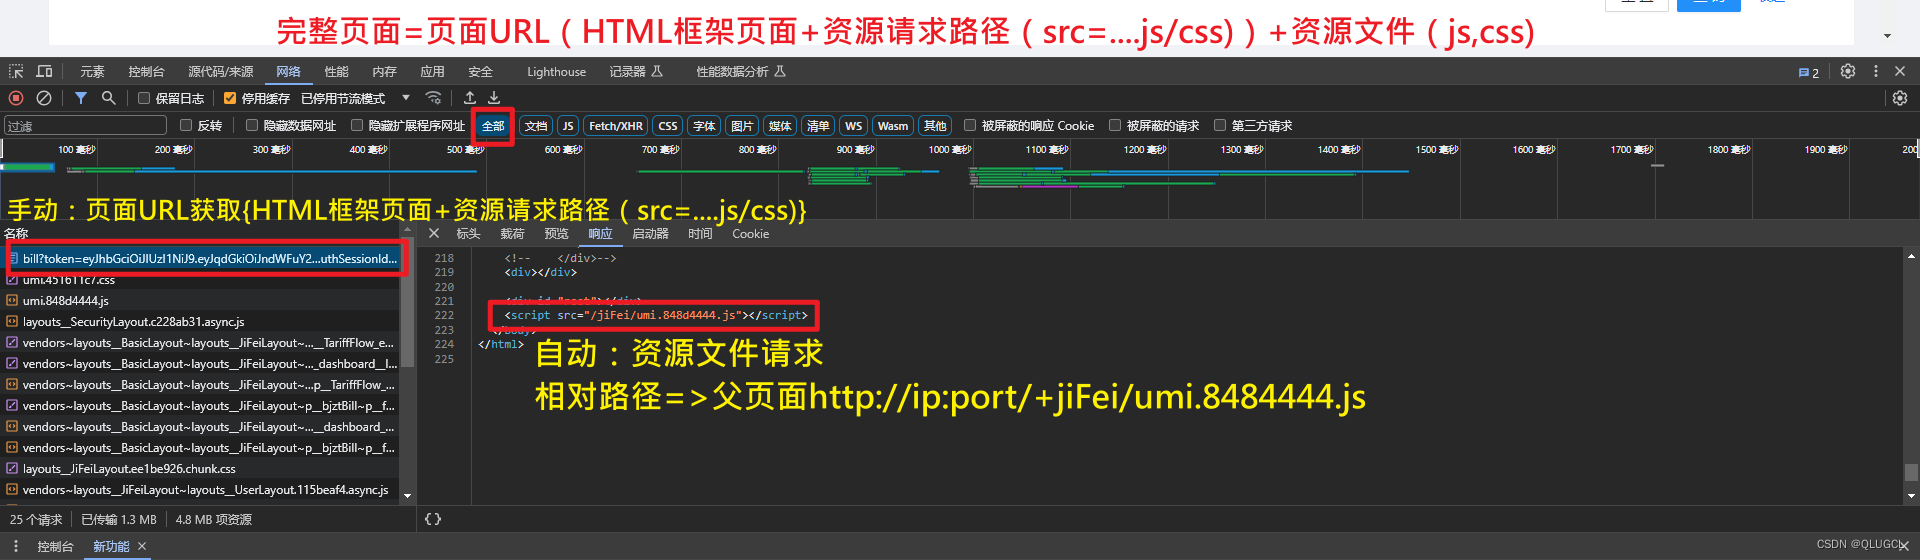Image resolution: width=1920 pixels, height=560 pixels.
Task: Toggle the device toolbar icon
Action: coord(44,71)
